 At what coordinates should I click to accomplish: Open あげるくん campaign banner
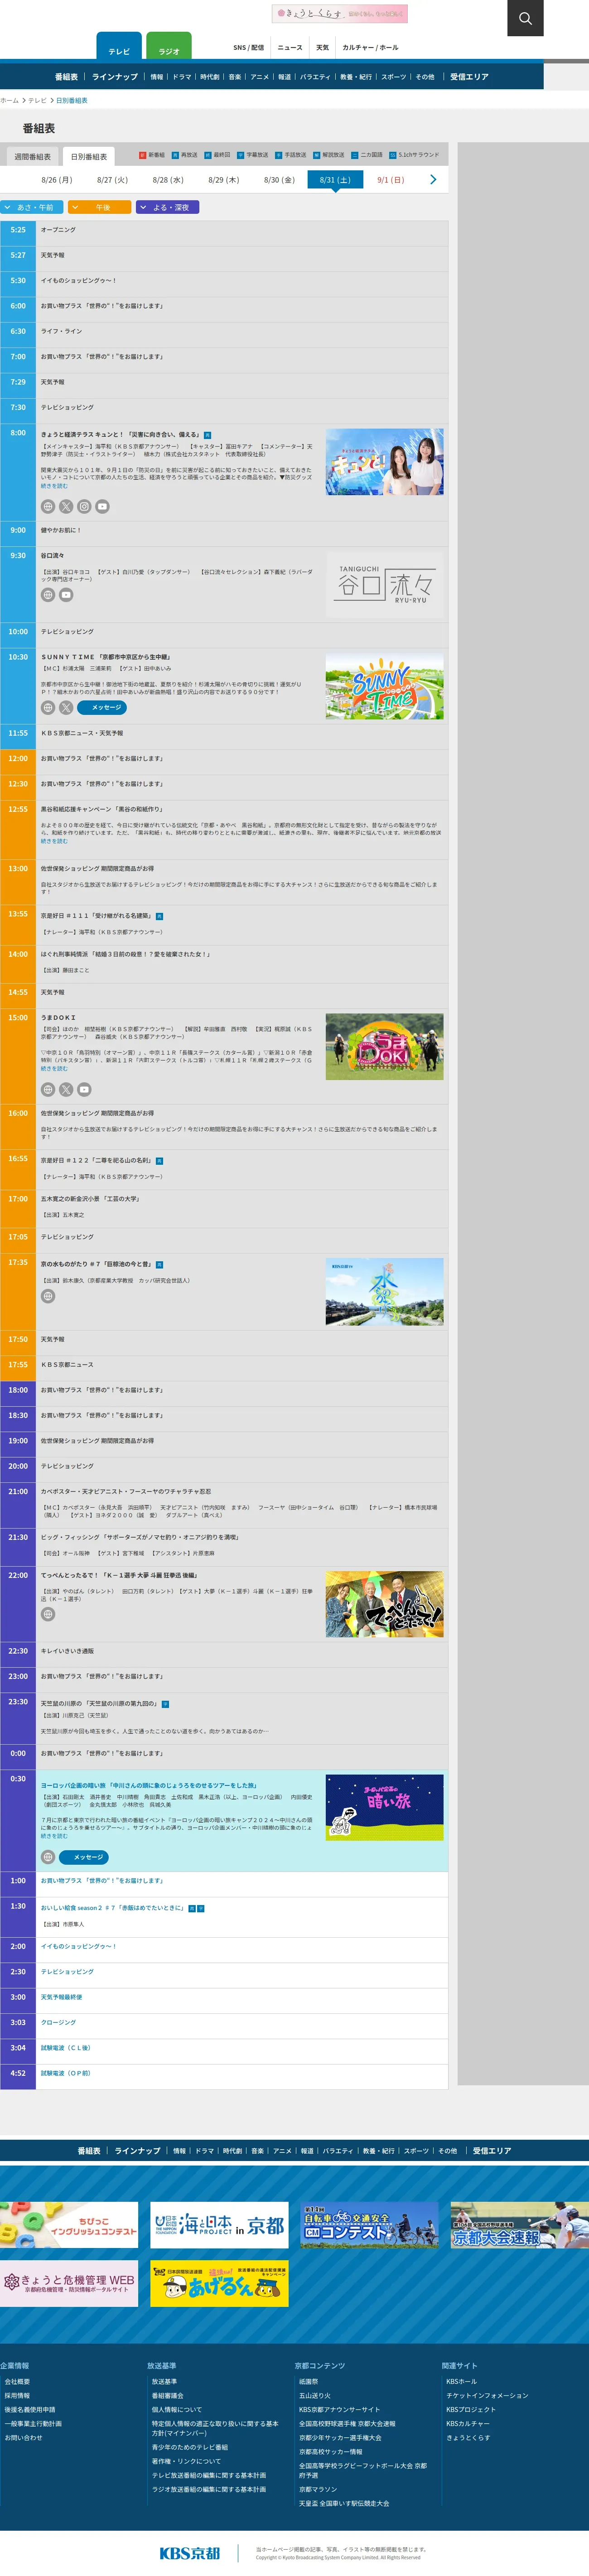click(x=219, y=2283)
